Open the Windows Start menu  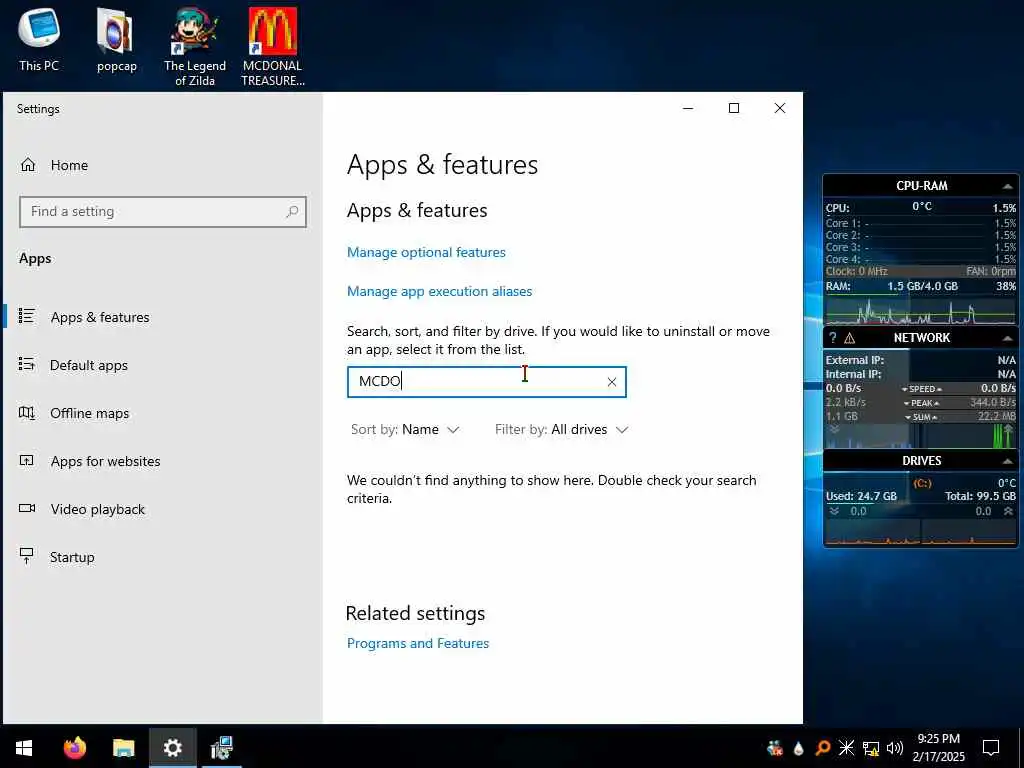tap(24, 748)
